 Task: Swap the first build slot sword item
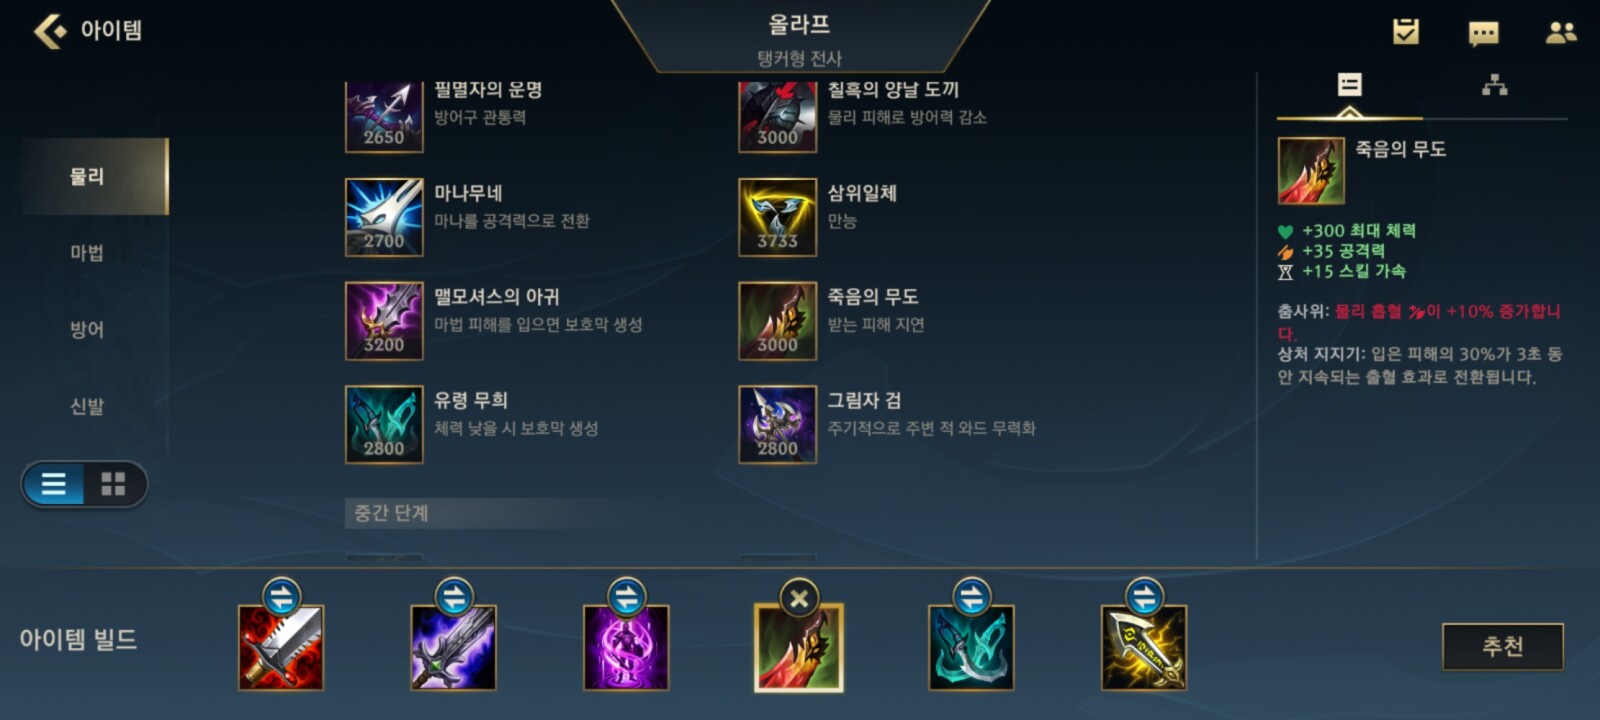click(281, 598)
